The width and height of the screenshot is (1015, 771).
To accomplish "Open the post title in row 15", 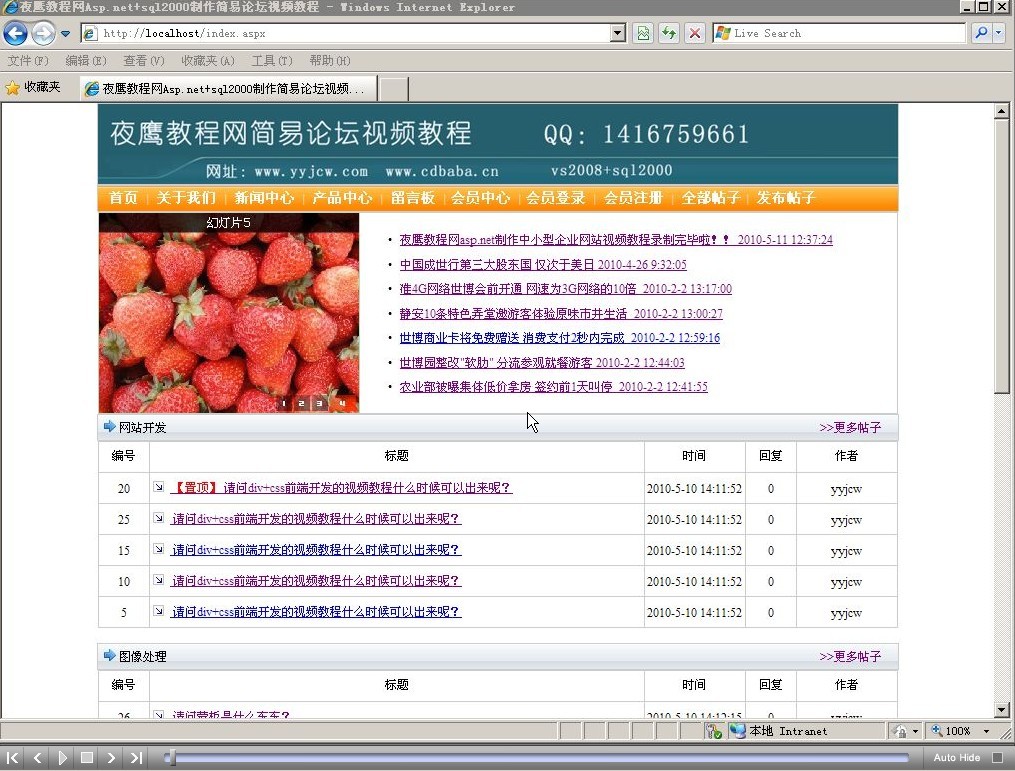I will tap(316, 550).
